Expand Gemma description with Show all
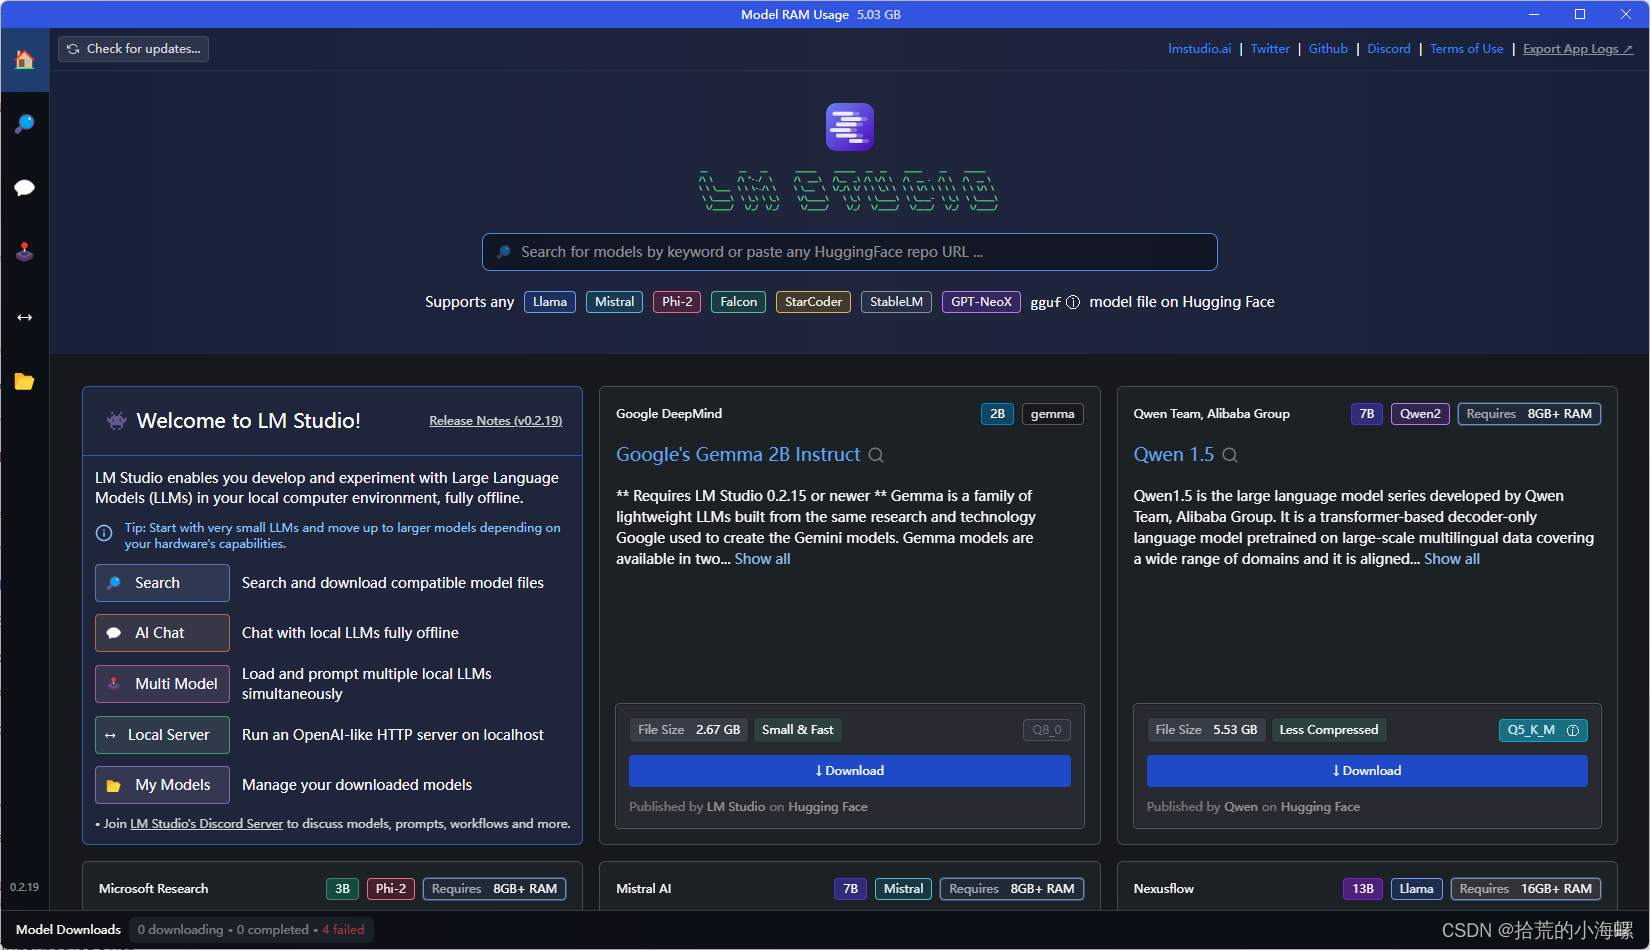The width and height of the screenshot is (1650, 950). coord(763,559)
